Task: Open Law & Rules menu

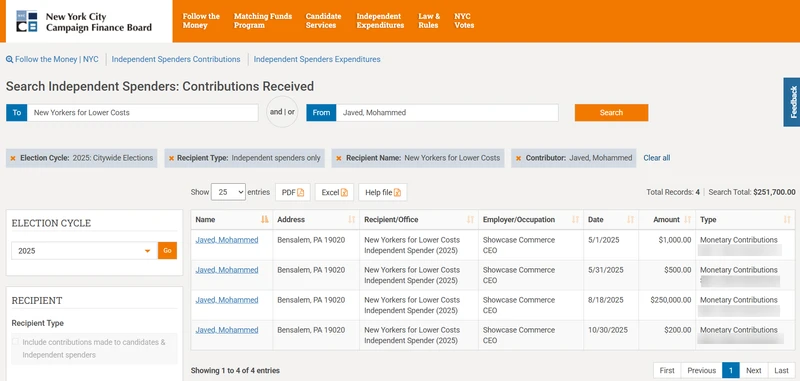Action: pyautogui.click(x=429, y=21)
